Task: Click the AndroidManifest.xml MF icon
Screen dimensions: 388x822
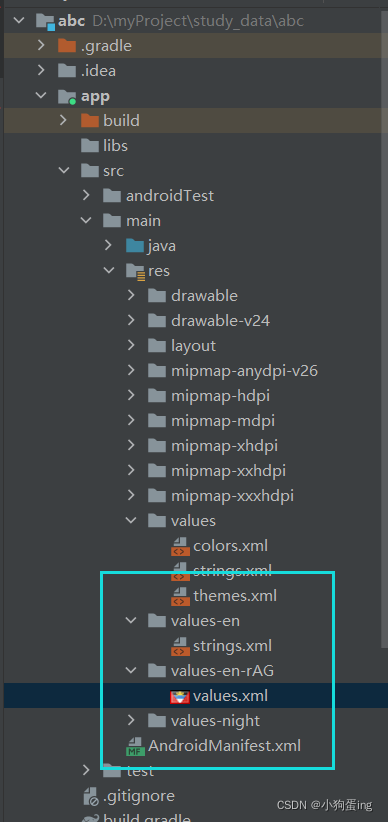Action: (x=135, y=746)
